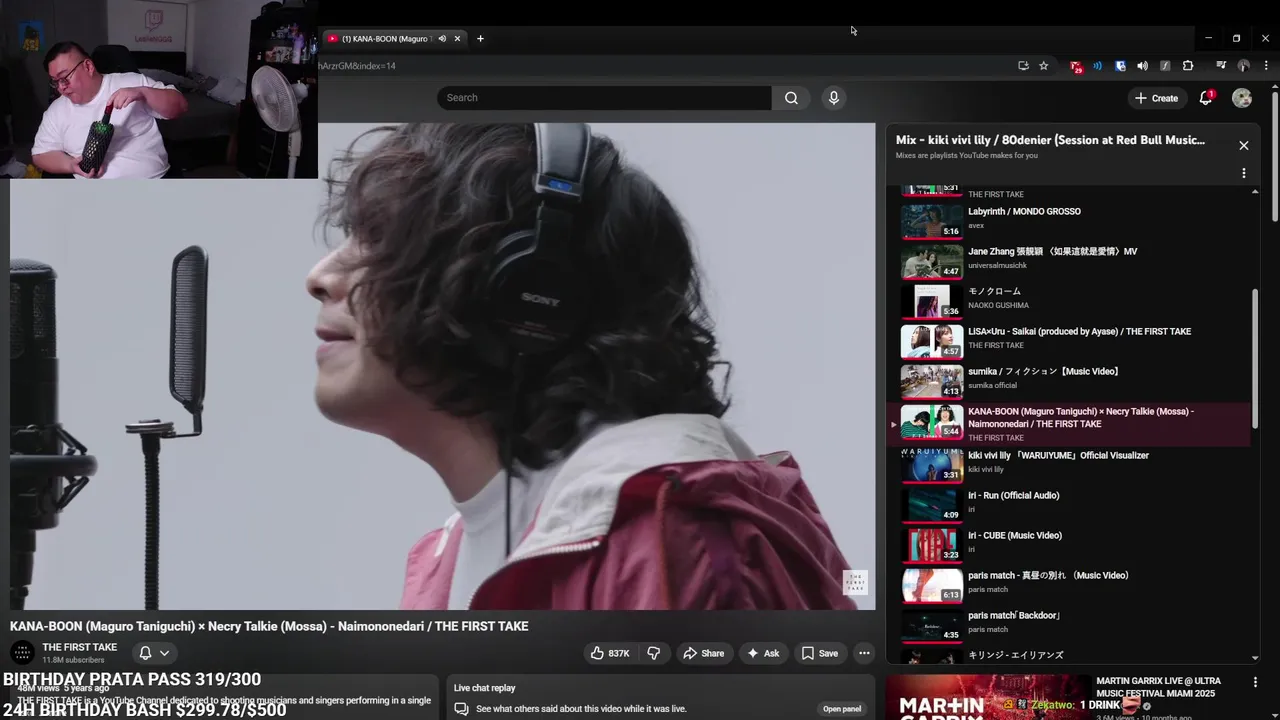The width and height of the screenshot is (1280, 720).
Task: Open the Chrome profile avatar
Action: point(1244,66)
